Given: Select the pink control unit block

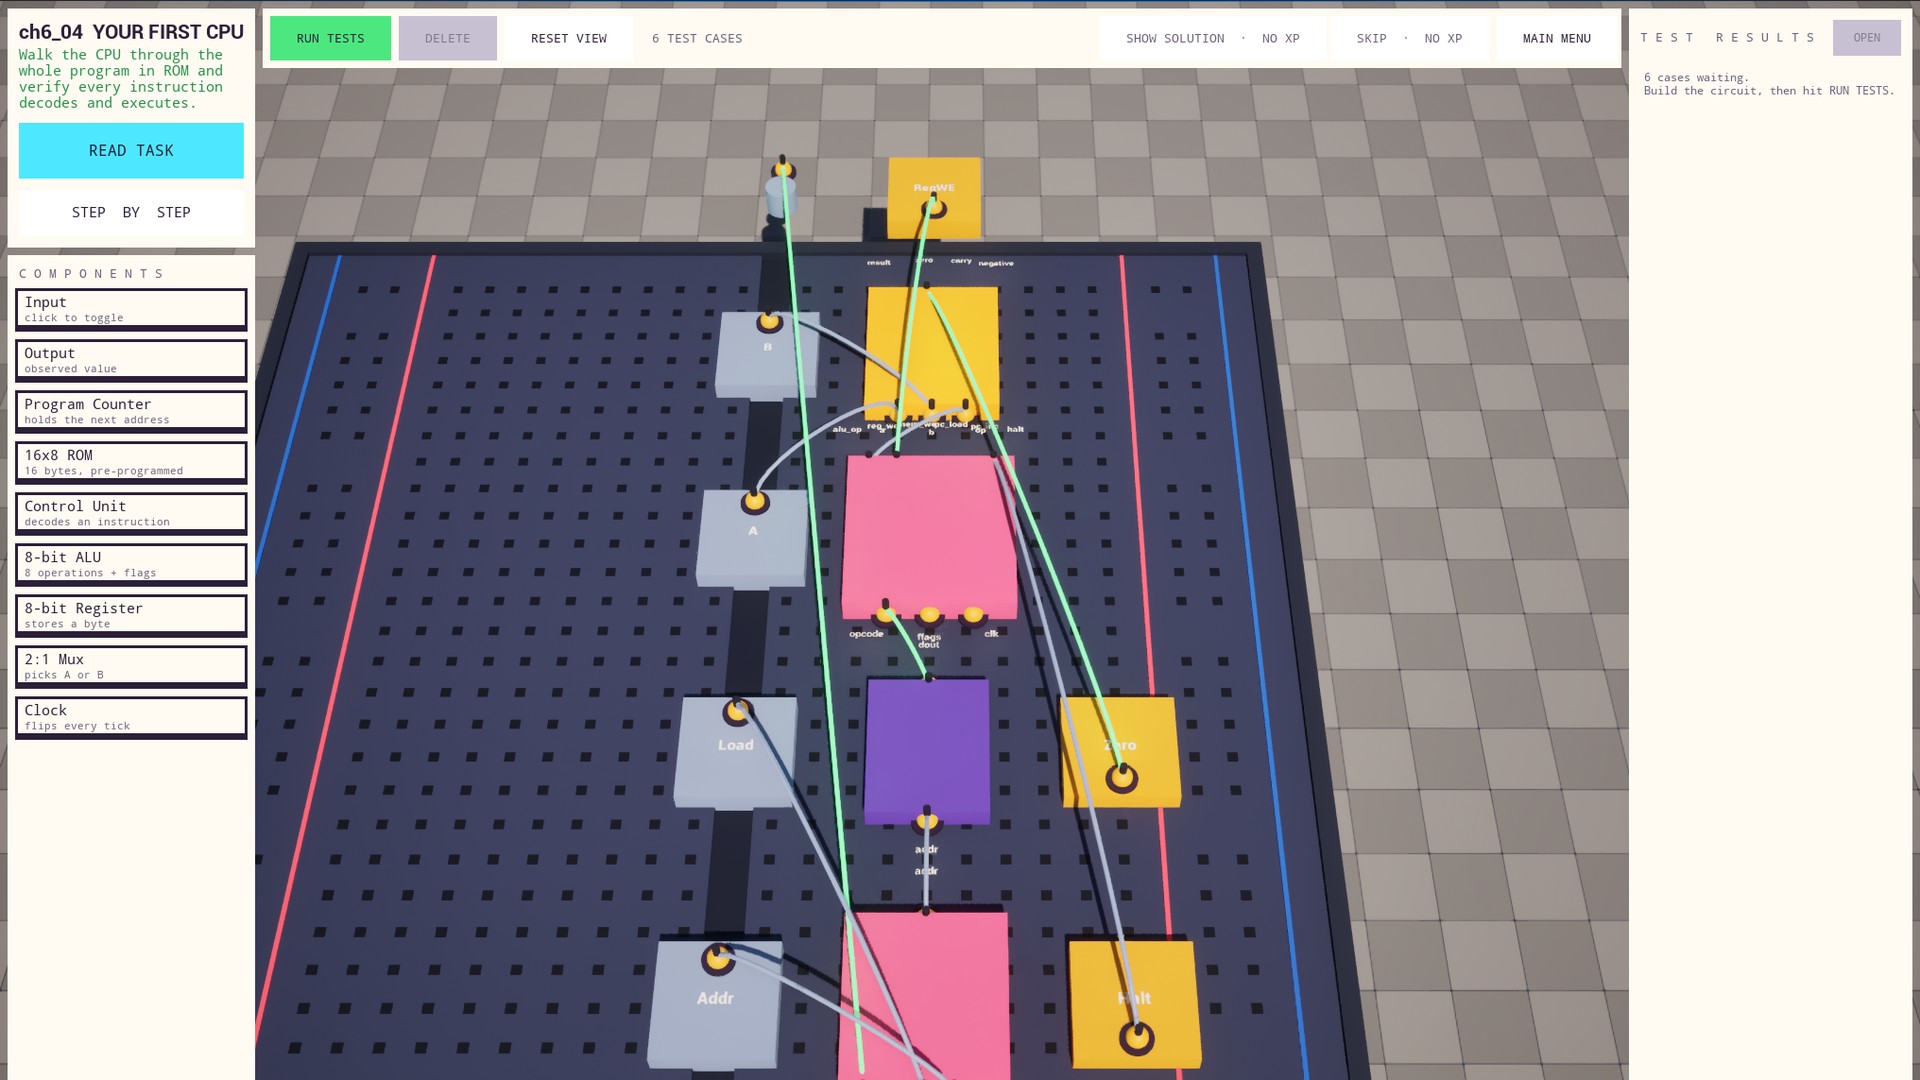Looking at the screenshot, I should [x=929, y=537].
